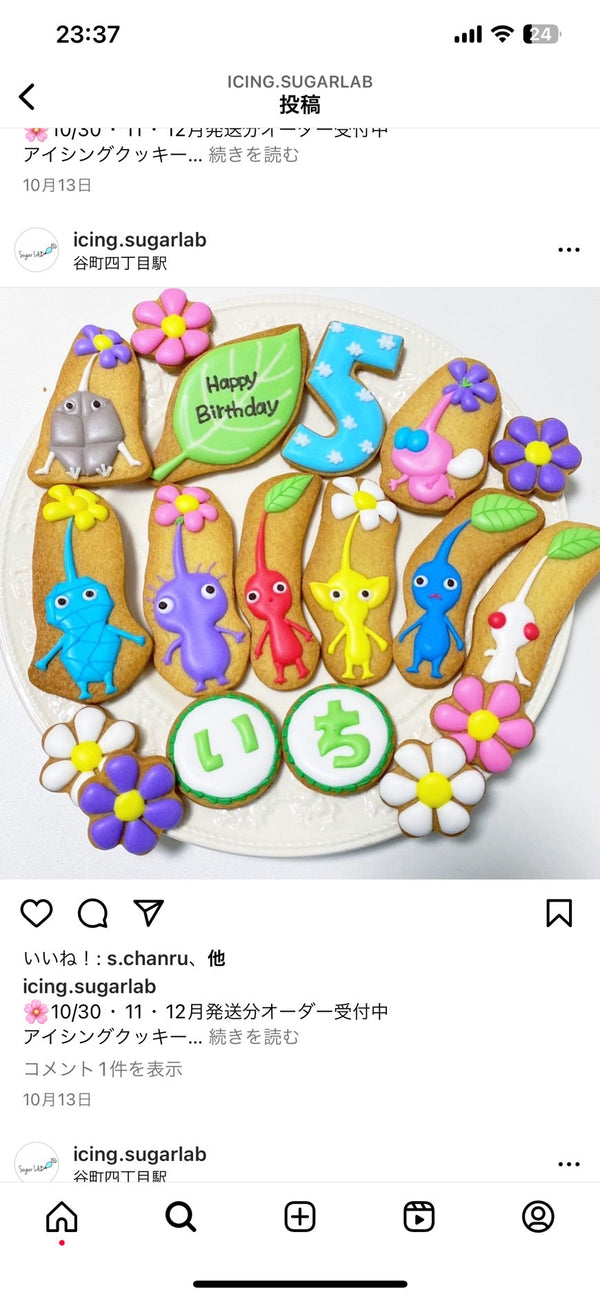Save post with bookmark icon

pos(559,912)
